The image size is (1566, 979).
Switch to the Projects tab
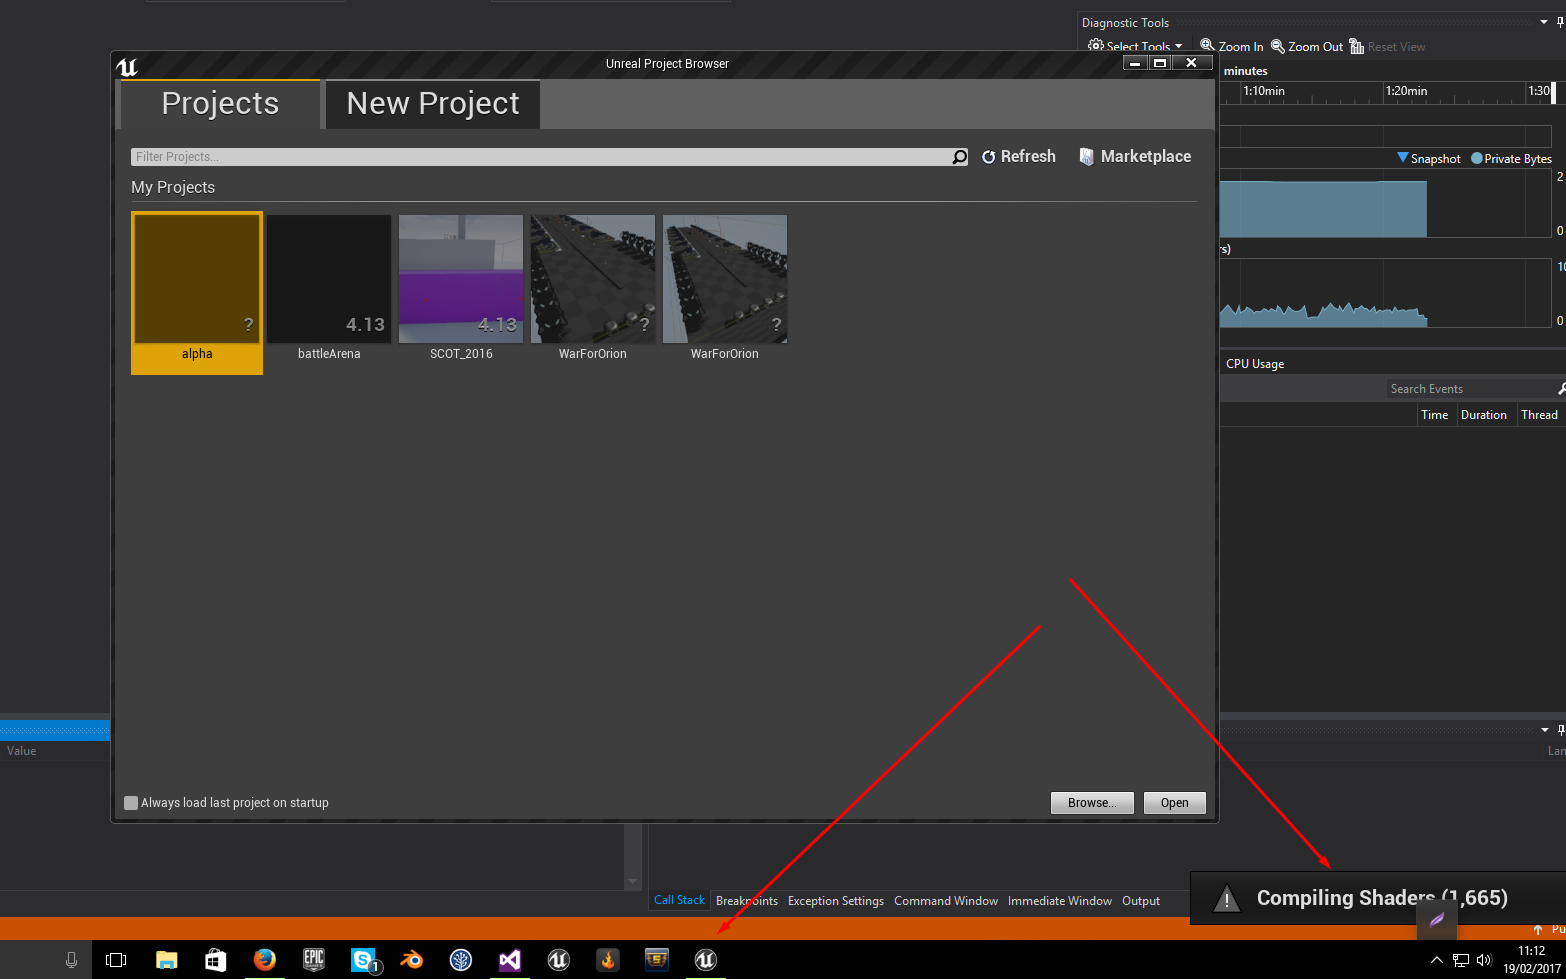[220, 104]
